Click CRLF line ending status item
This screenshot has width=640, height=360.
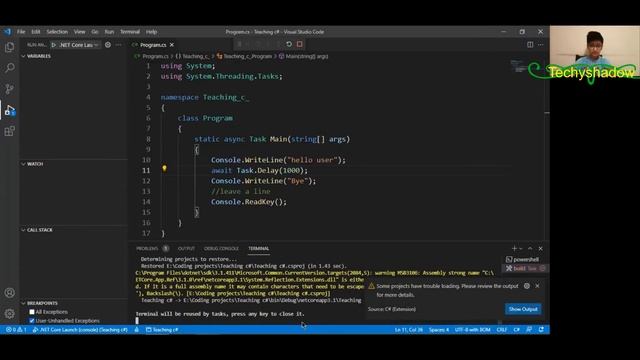point(502,330)
